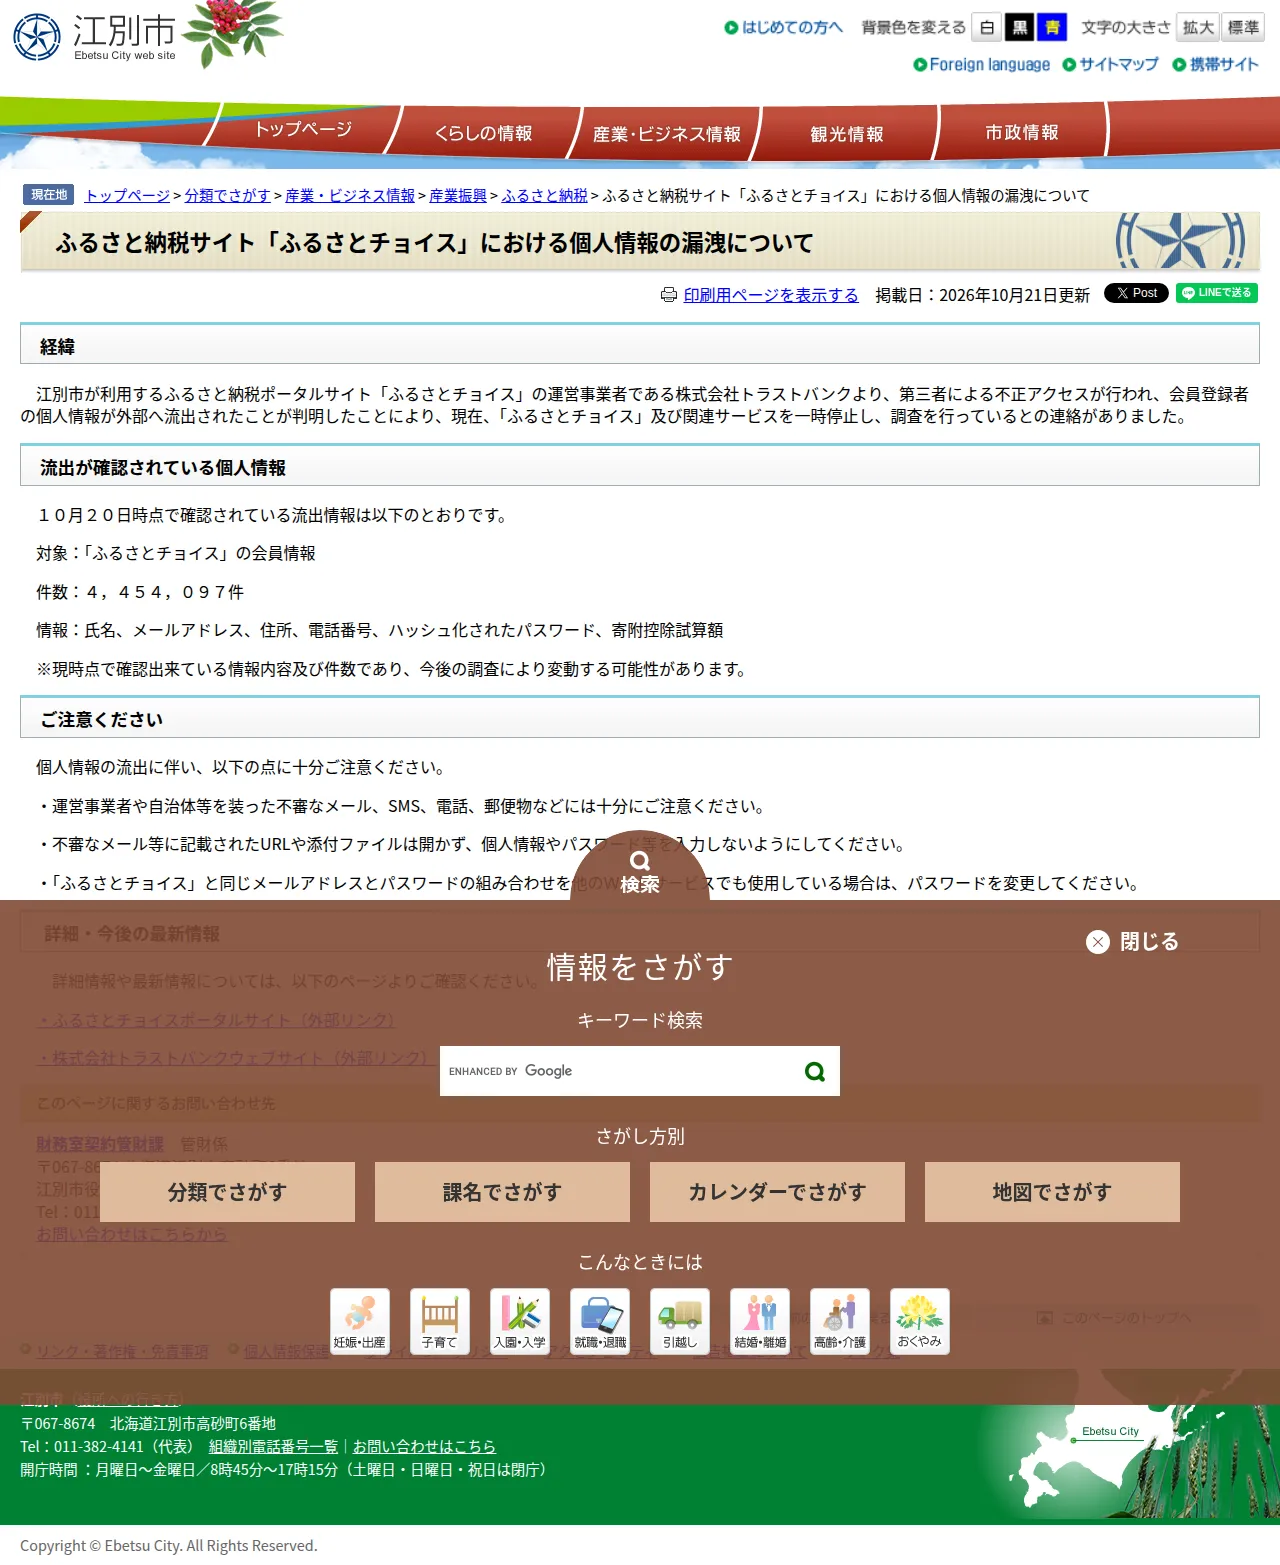Share via LINEで送る button
This screenshot has height=1565, width=1280.
point(1217,293)
